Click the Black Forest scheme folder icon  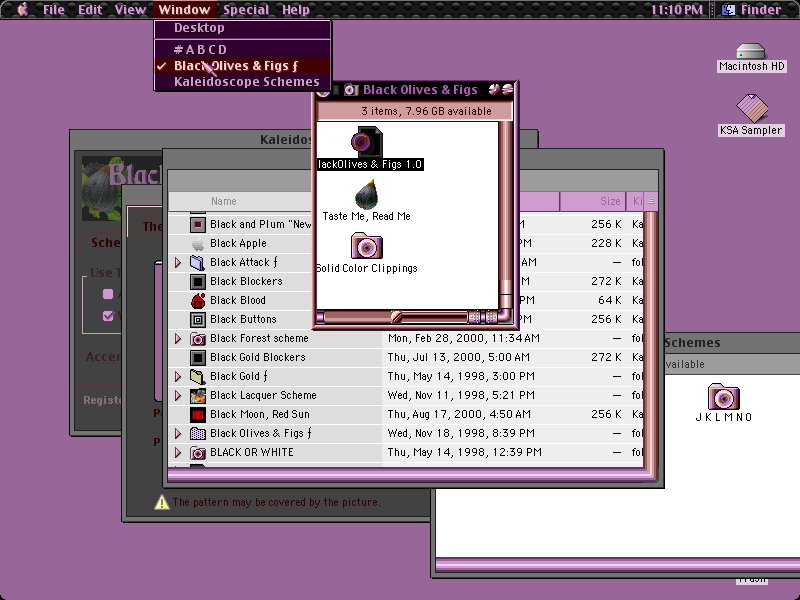(198, 338)
